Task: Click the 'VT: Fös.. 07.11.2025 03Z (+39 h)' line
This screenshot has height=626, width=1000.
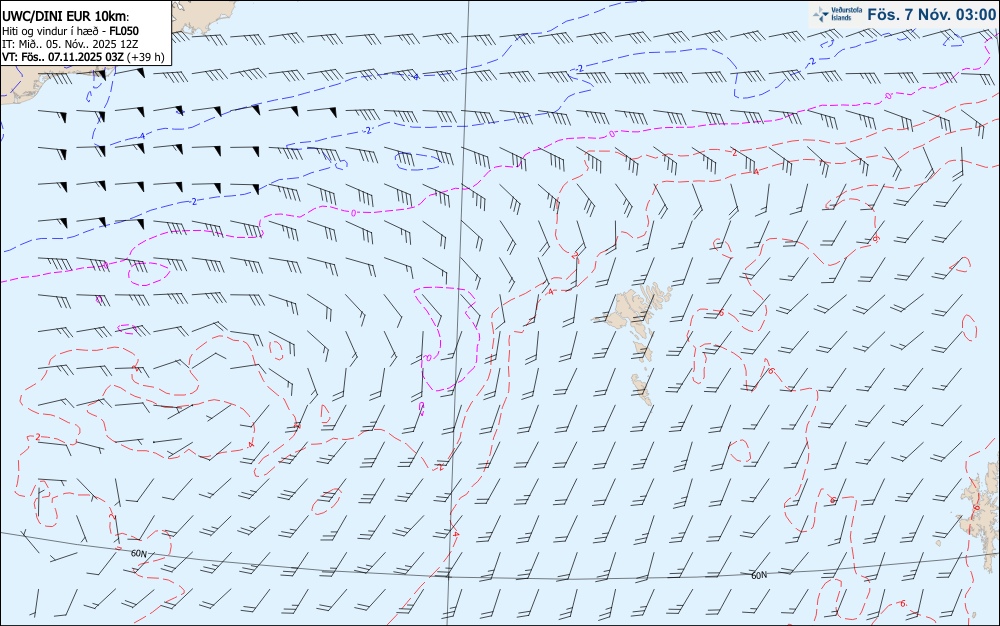Action: tap(83, 57)
